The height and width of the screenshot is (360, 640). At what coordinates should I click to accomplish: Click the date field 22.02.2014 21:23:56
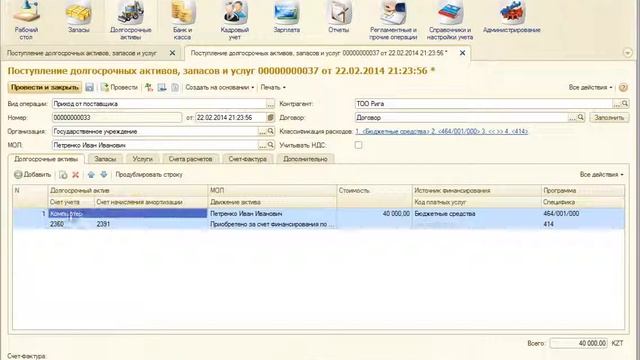(x=231, y=118)
